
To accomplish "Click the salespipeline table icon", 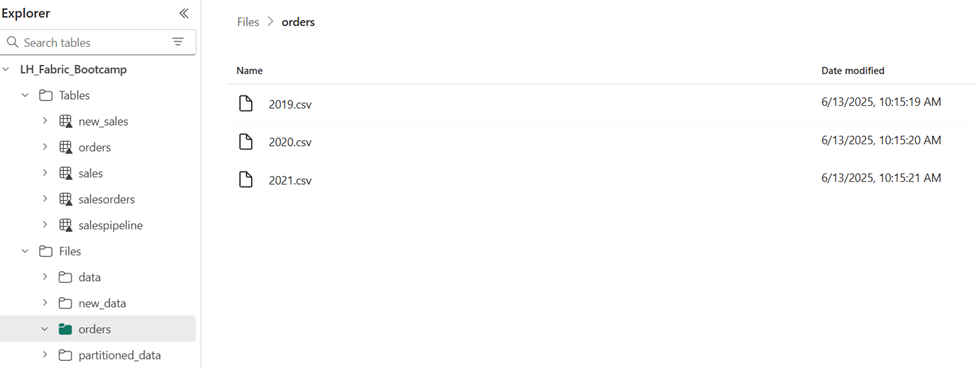I will [x=65, y=225].
